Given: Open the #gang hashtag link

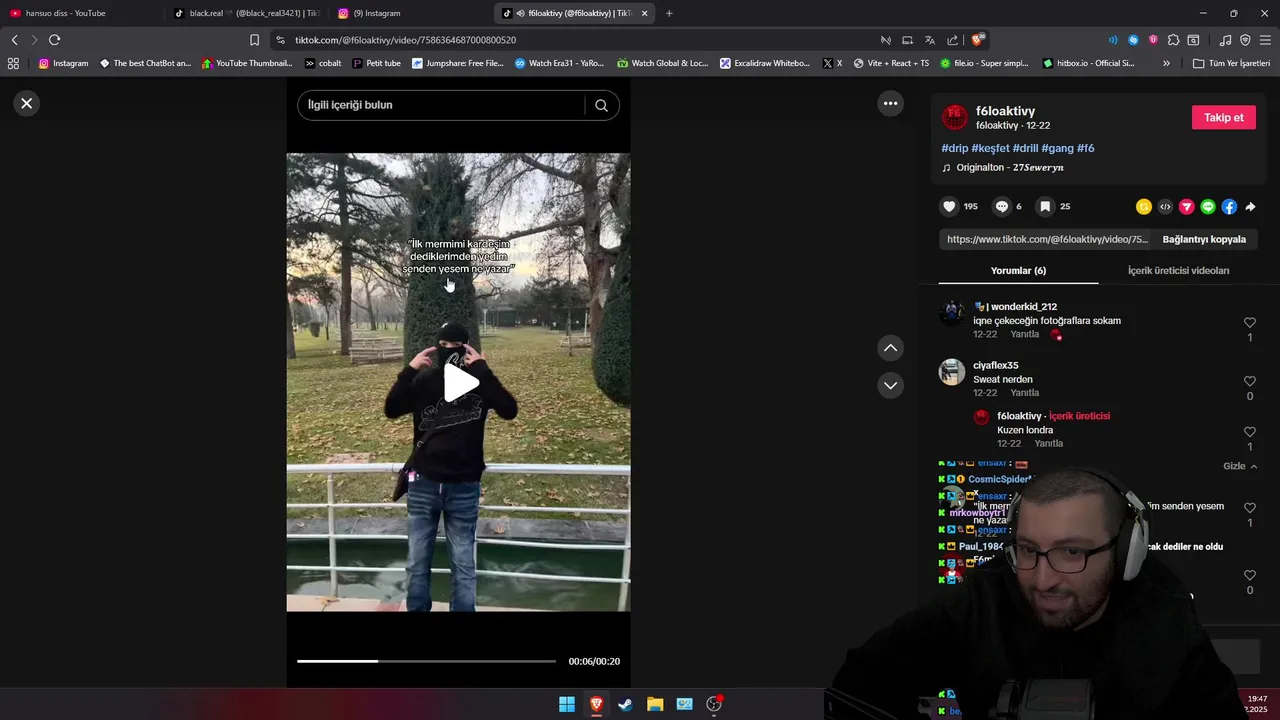Looking at the screenshot, I should [1057, 148].
